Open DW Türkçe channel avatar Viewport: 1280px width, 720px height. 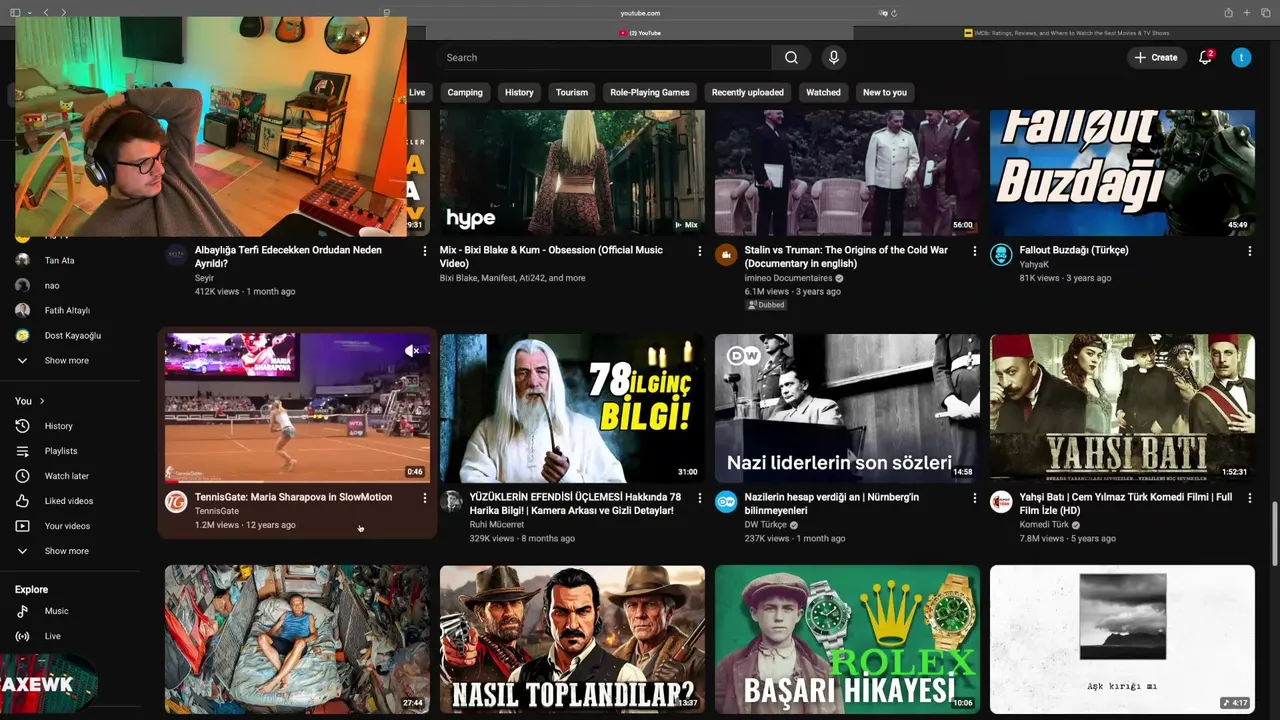(x=726, y=502)
